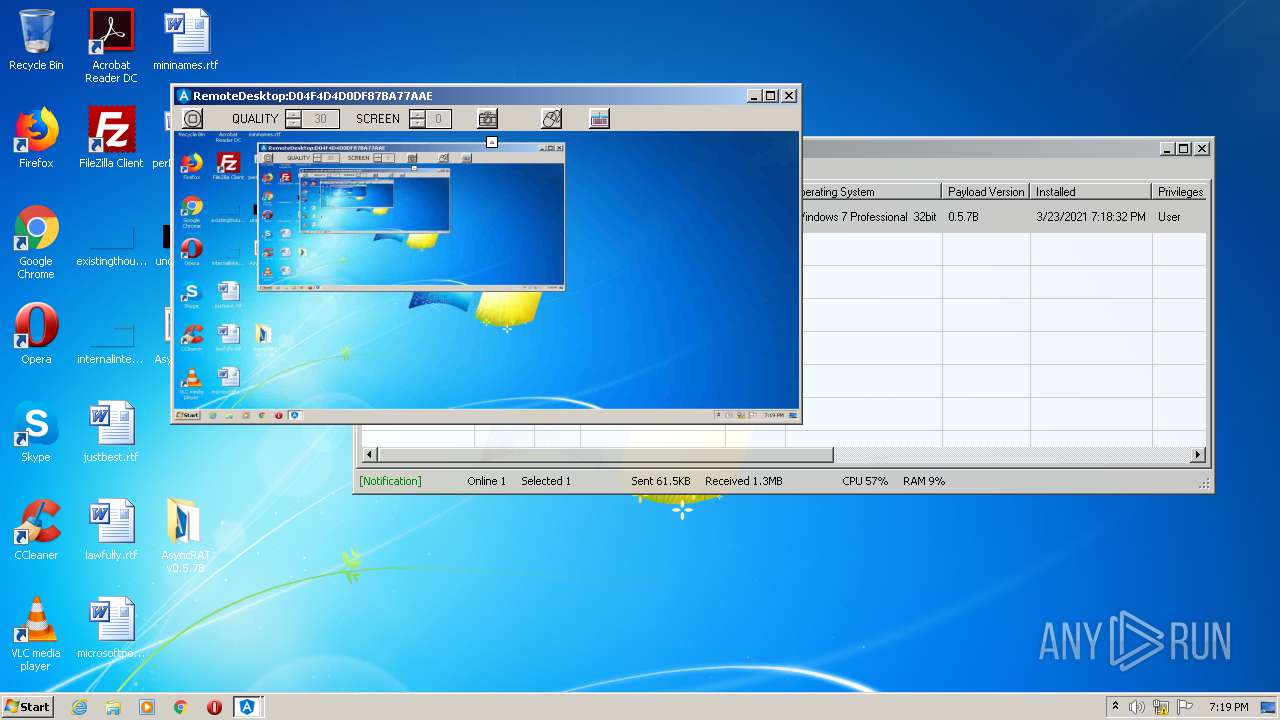
Task: Click RAM 9% in the status bar
Action: tap(923, 481)
